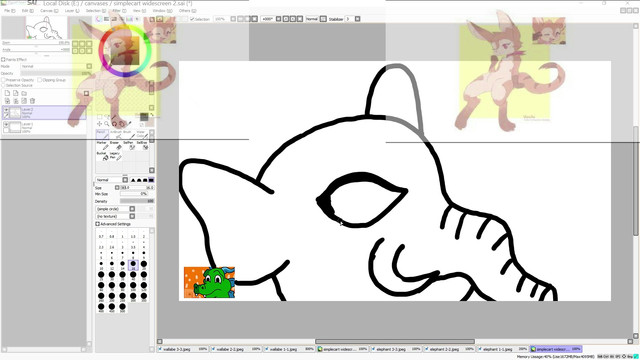
Task: Toggle the color wheel panel icon
Action: (x=98, y=19)
